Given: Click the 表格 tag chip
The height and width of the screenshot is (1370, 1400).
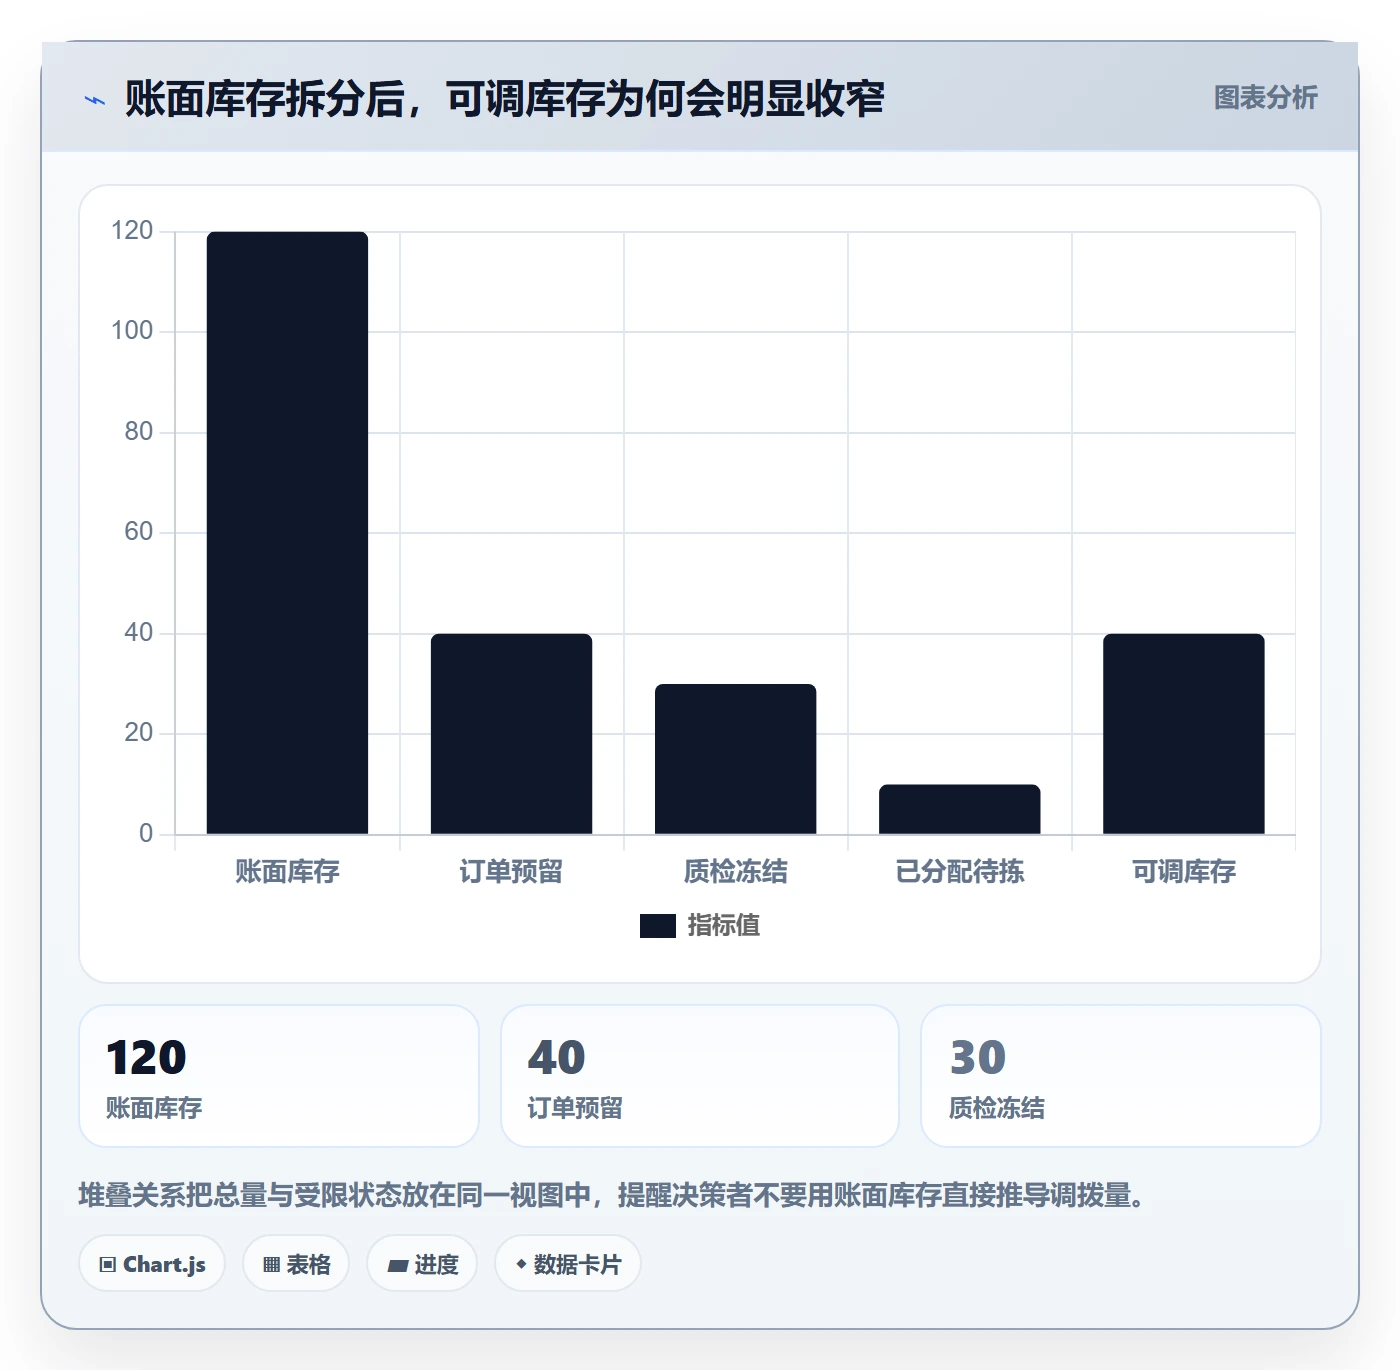Looking at the screenshot, I should [x=296, y=1264].
